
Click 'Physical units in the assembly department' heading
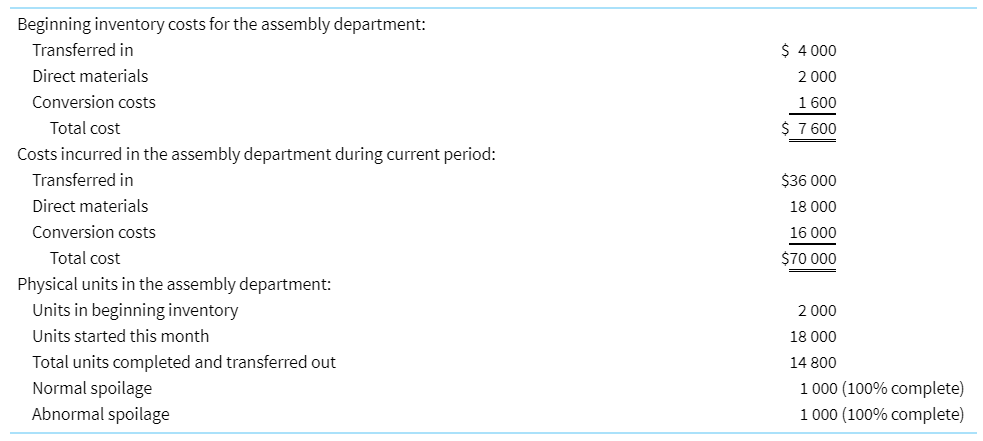click(174, 285)
